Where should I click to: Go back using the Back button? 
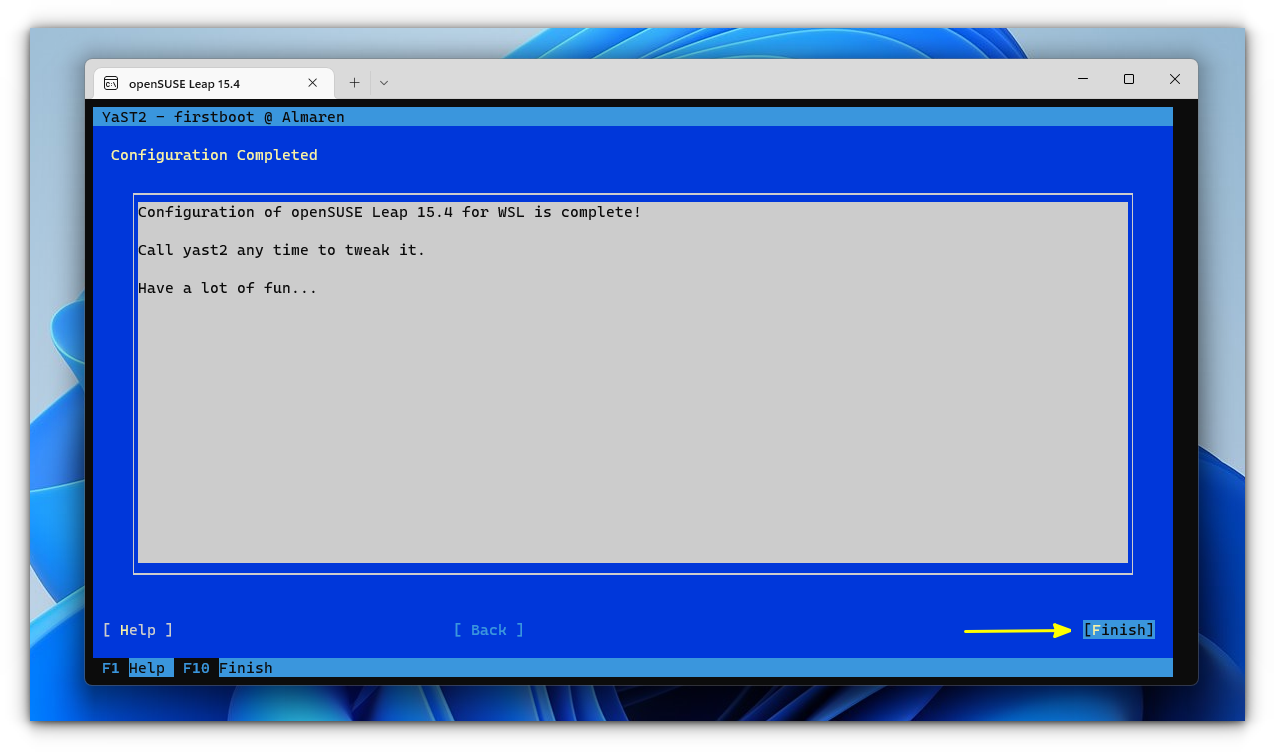(488, 630)
